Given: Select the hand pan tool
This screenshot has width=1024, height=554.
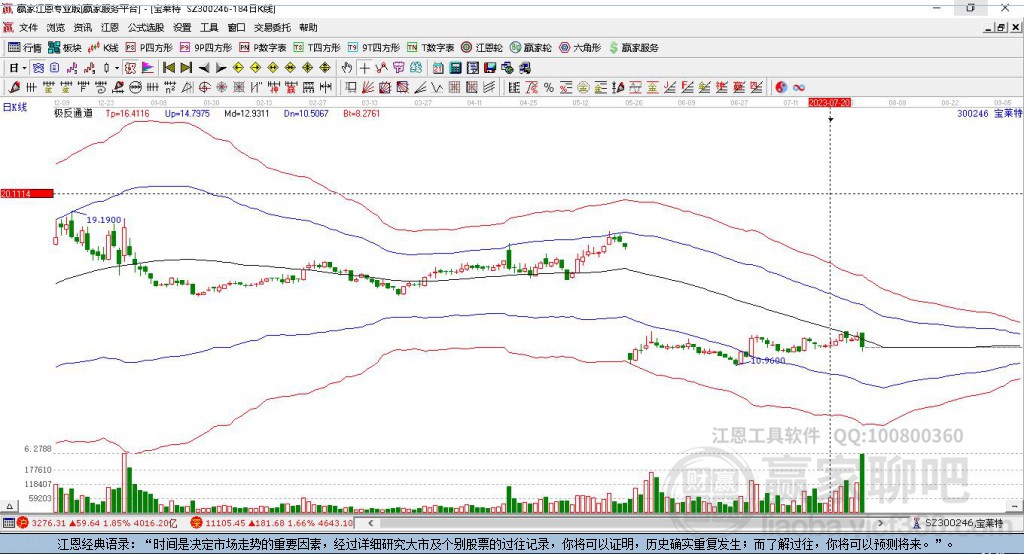Looking at the screenshot, I should click(347, 67).
